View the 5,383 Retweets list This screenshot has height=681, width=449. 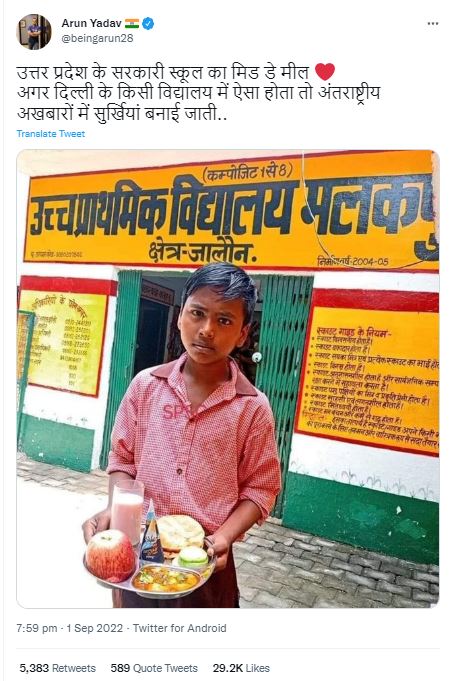[57, 668]
